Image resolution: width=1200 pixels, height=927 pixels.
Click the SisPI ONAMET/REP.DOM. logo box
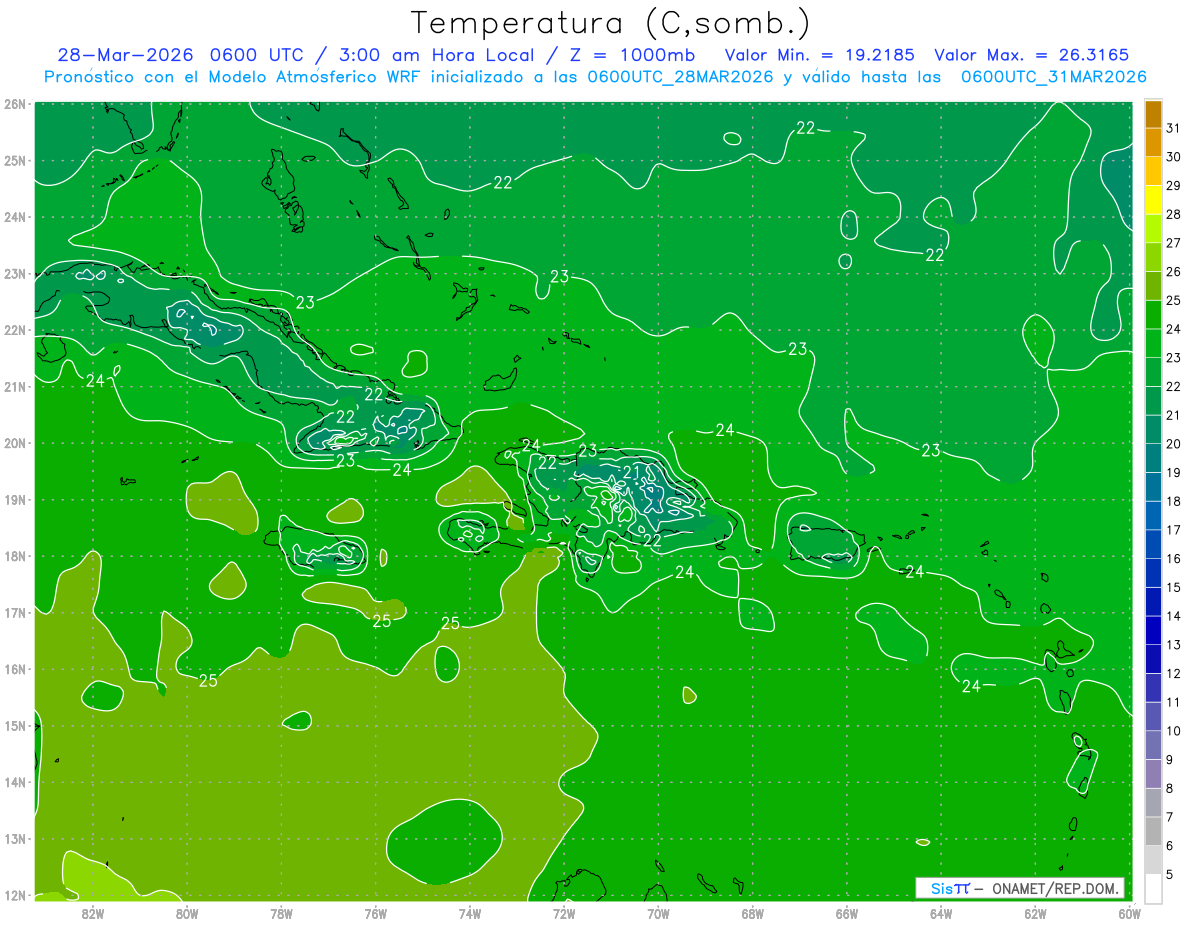1020,888
